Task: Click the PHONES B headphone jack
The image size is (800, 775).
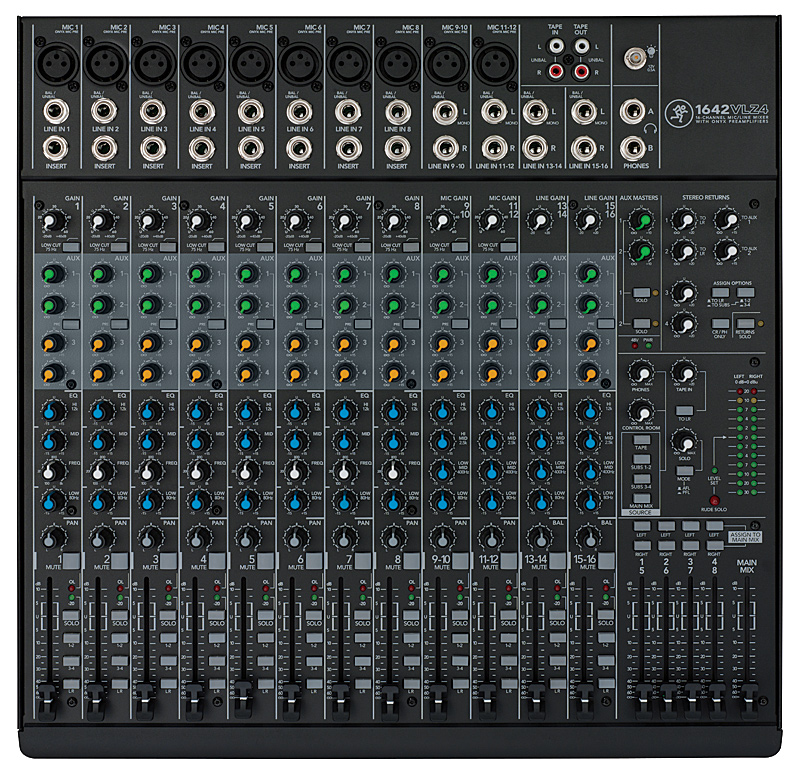Action: [633, 148]
